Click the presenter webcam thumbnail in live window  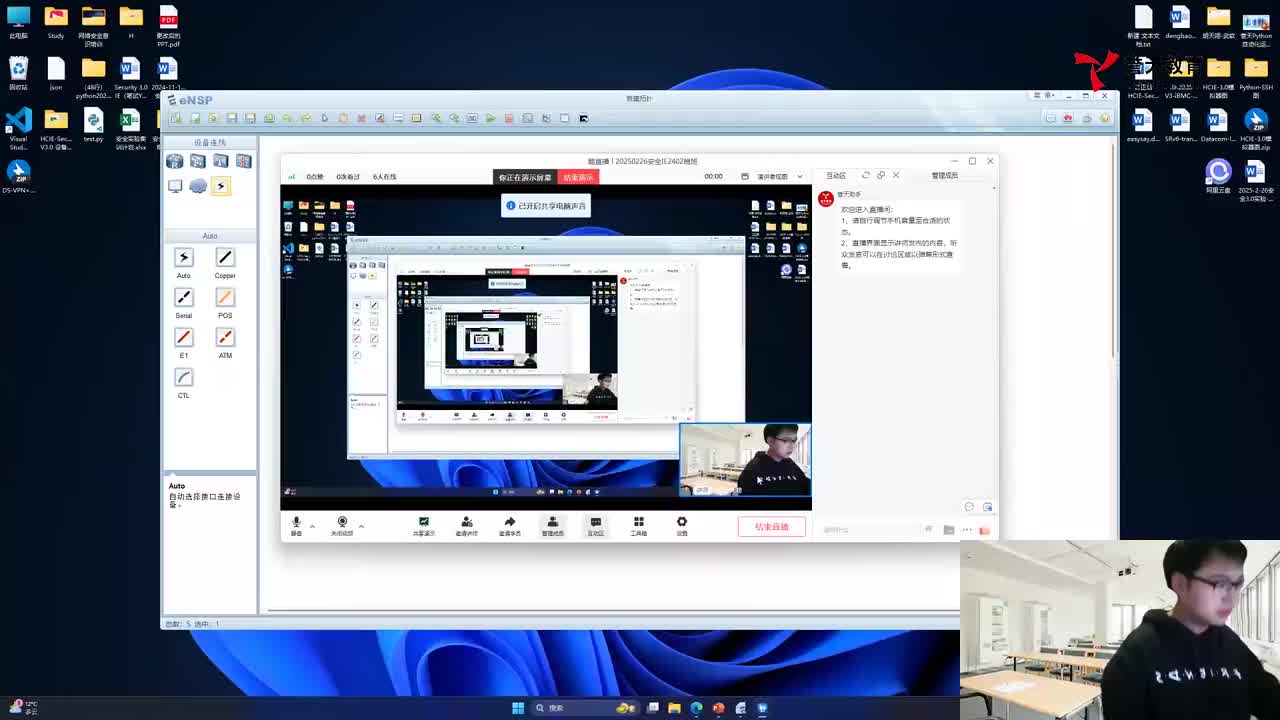pyautogui.click(x=745, y=460)
